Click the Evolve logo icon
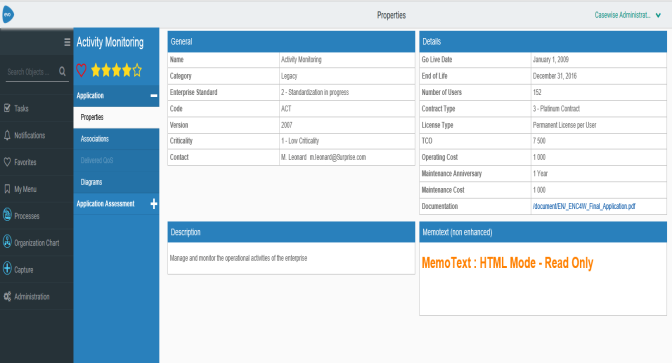Viewport: 672px width, 363px height. point(8,15)
